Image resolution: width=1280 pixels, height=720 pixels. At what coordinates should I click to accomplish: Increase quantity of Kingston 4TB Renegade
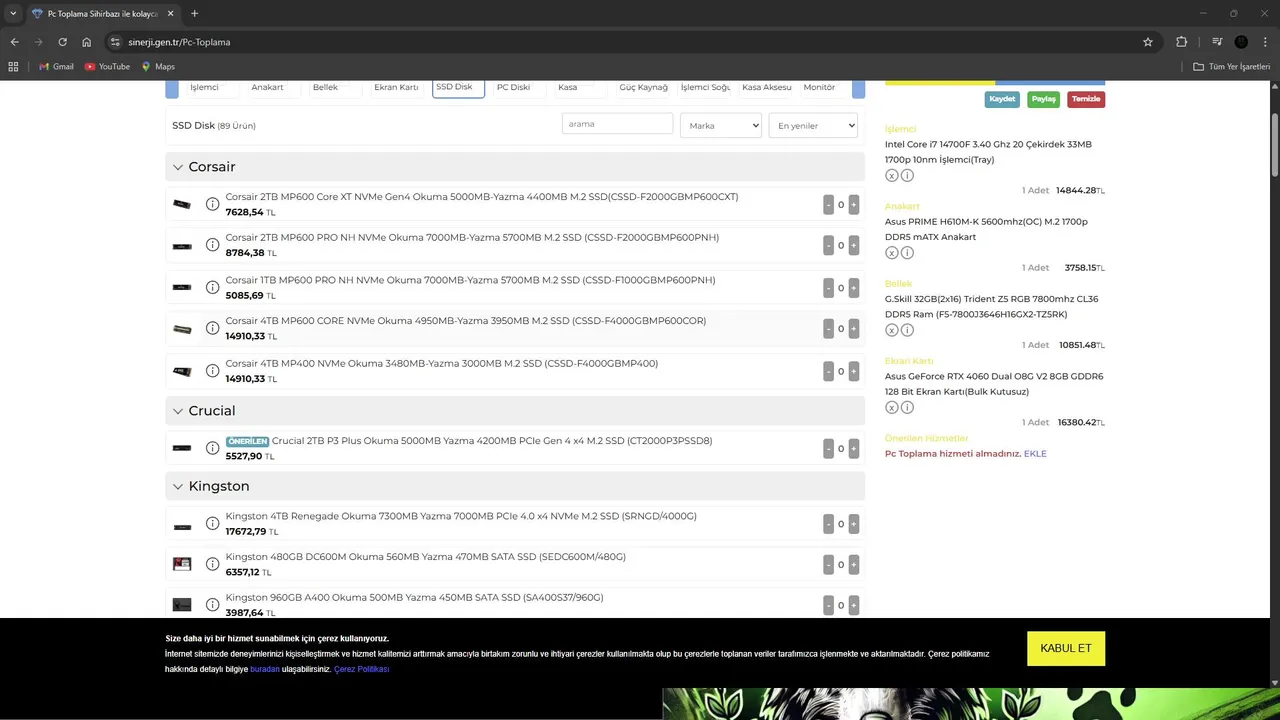(x=853, y=524)
